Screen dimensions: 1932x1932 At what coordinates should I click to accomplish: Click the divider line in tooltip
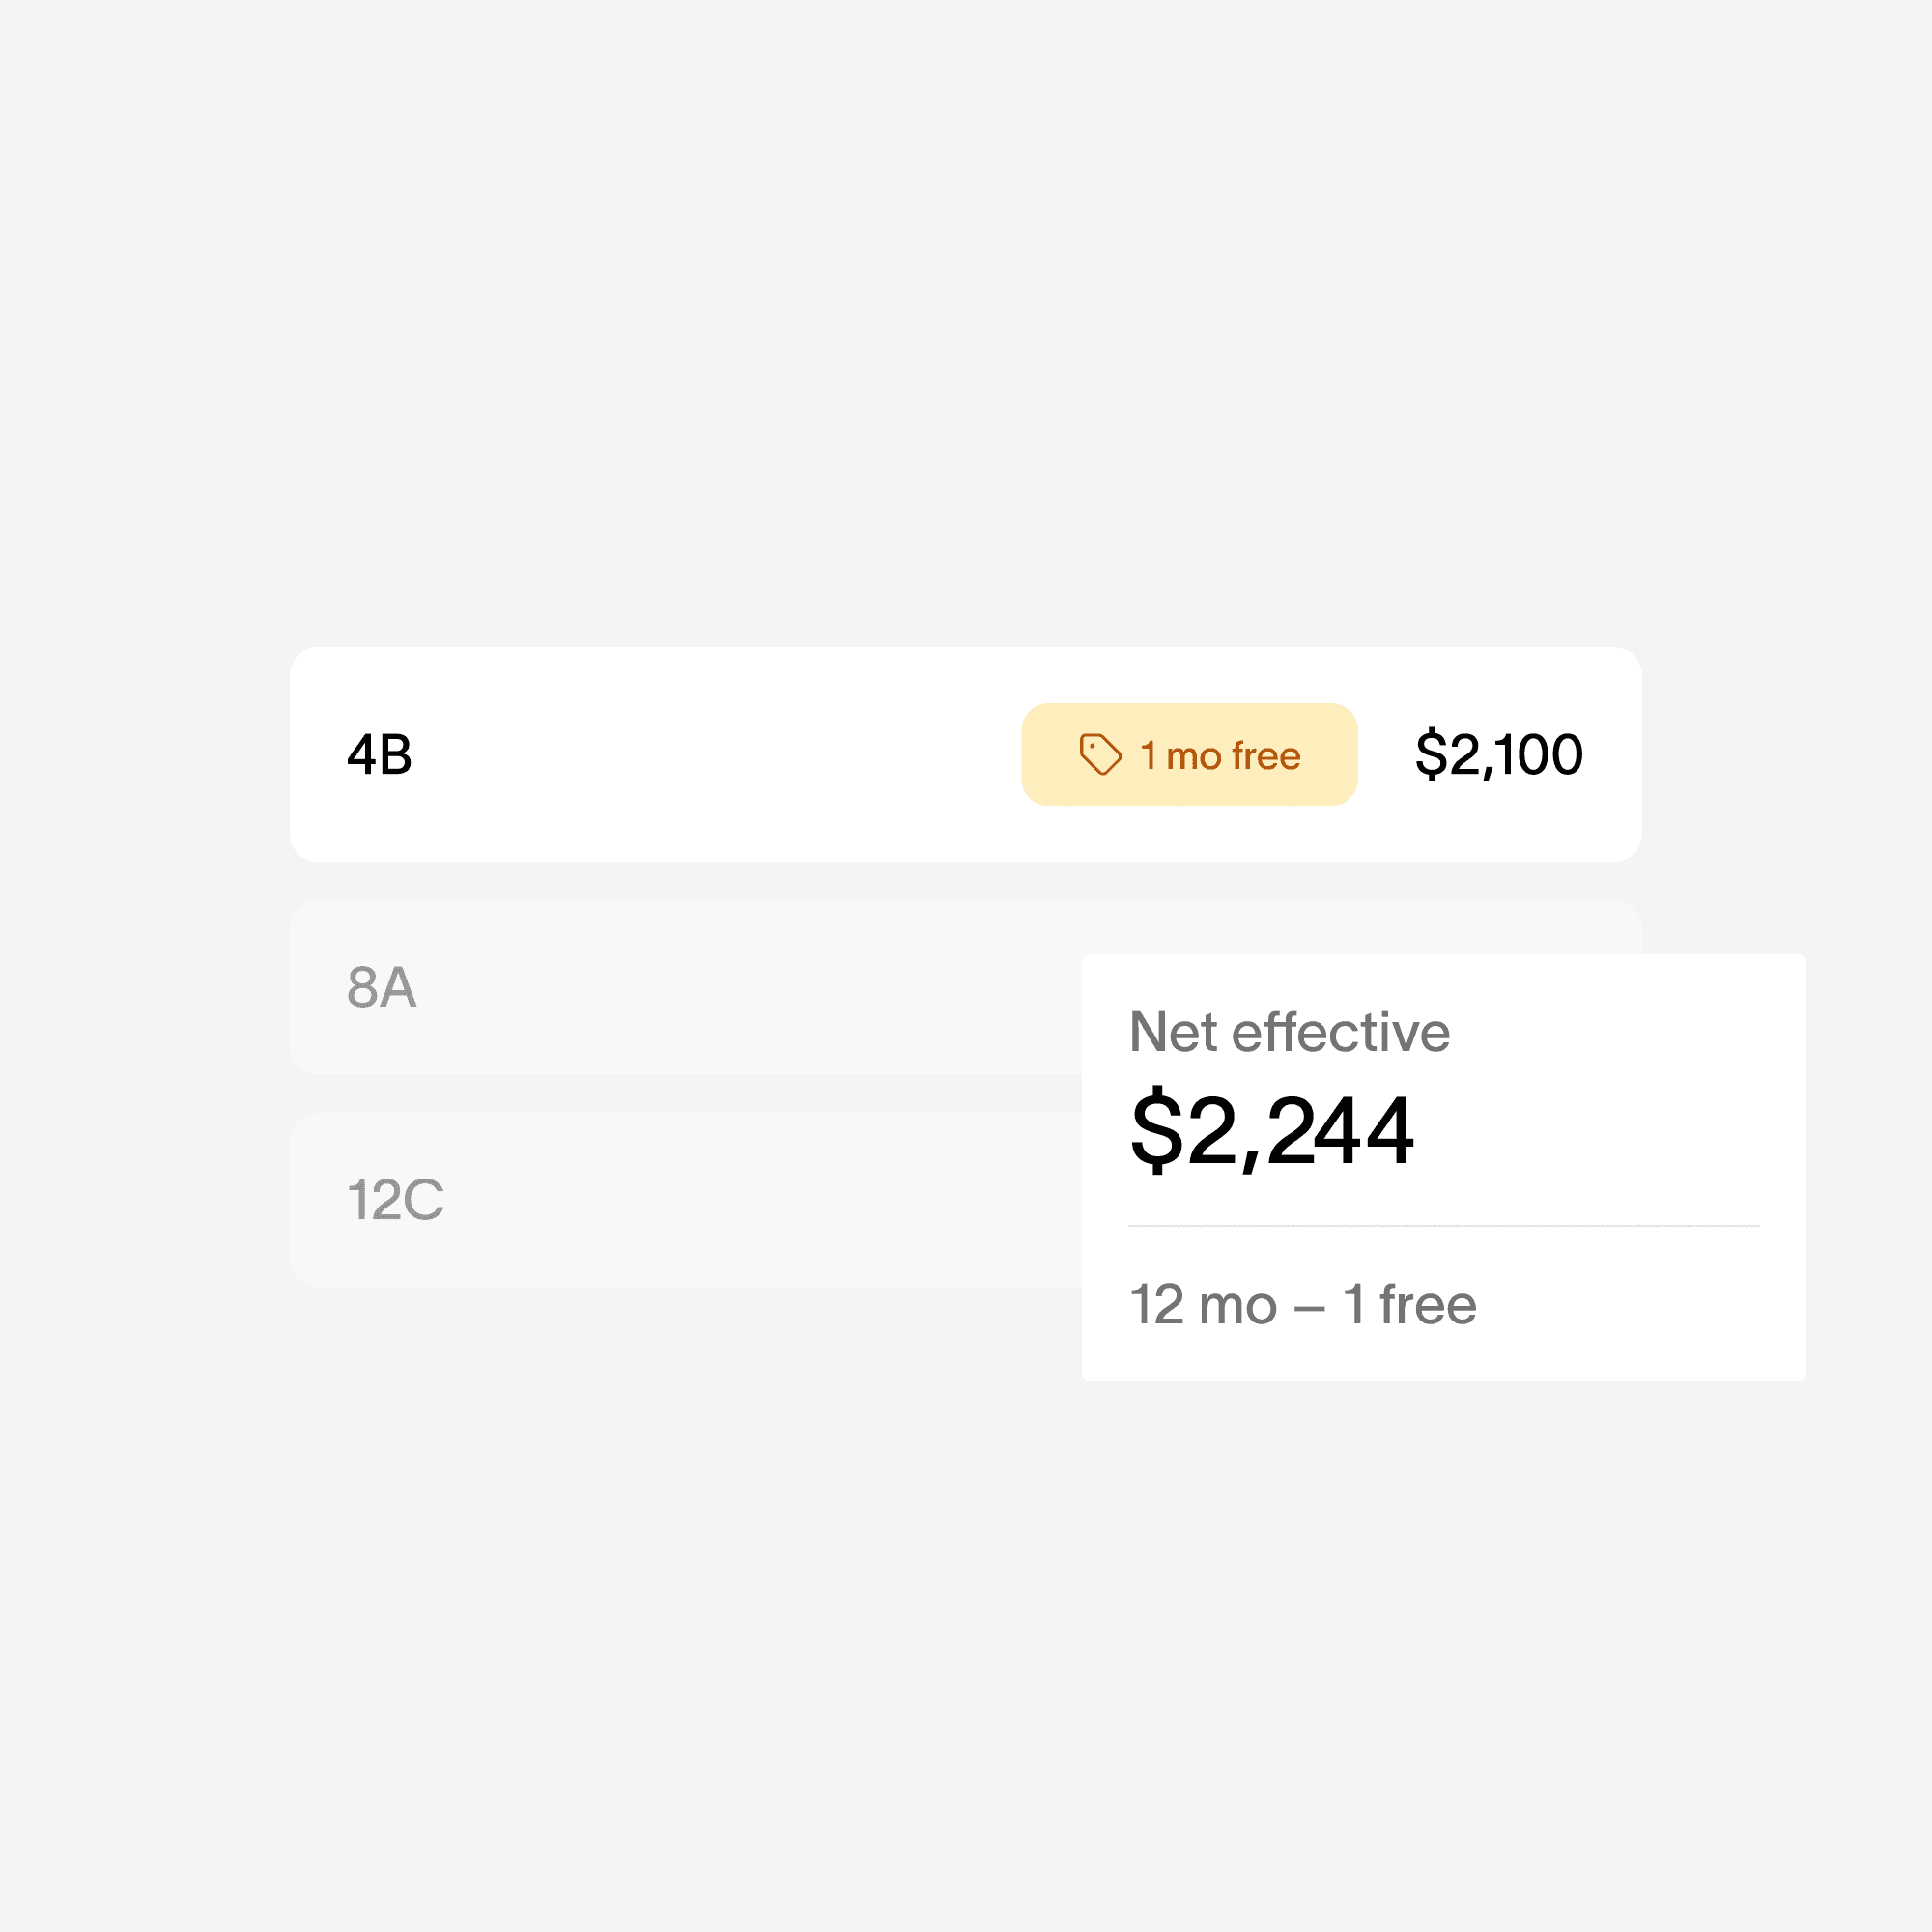(x=1443, y=1225)
